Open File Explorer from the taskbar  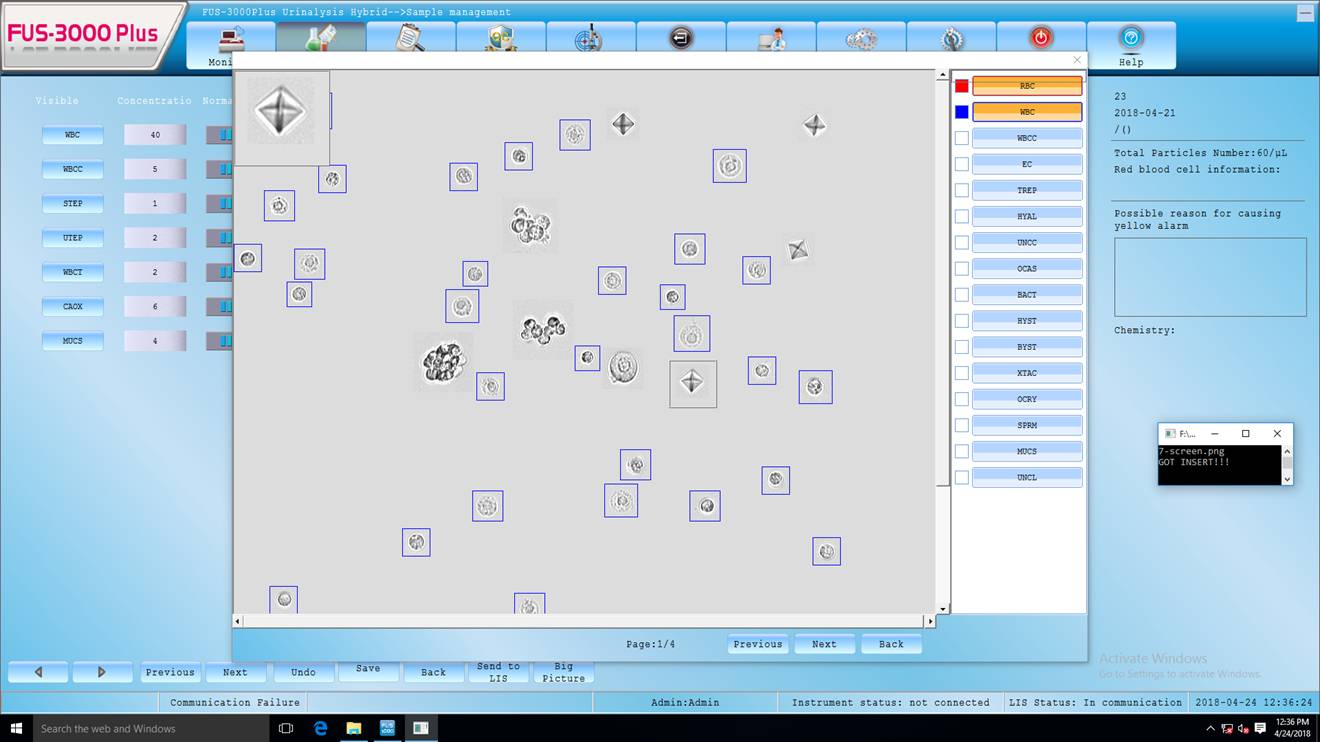(354, 728)
